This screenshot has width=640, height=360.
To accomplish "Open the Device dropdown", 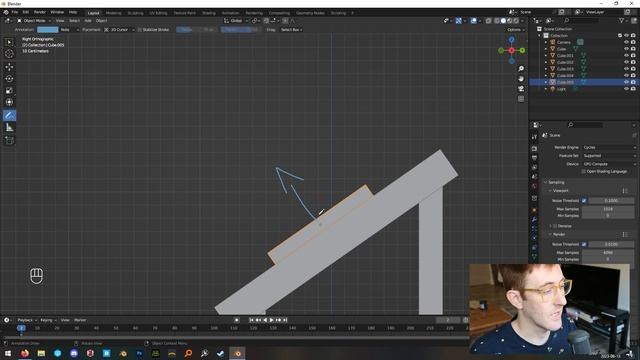I will 609,164.
